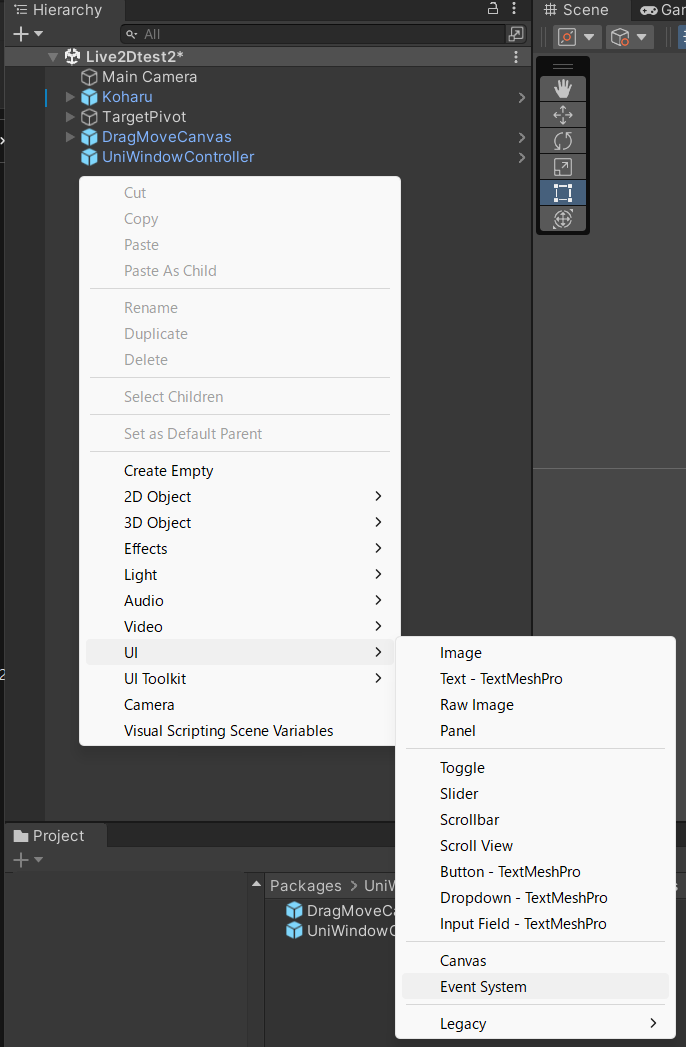Select the Scale tool
686x1047 pixels.
[x=563, y=166]
